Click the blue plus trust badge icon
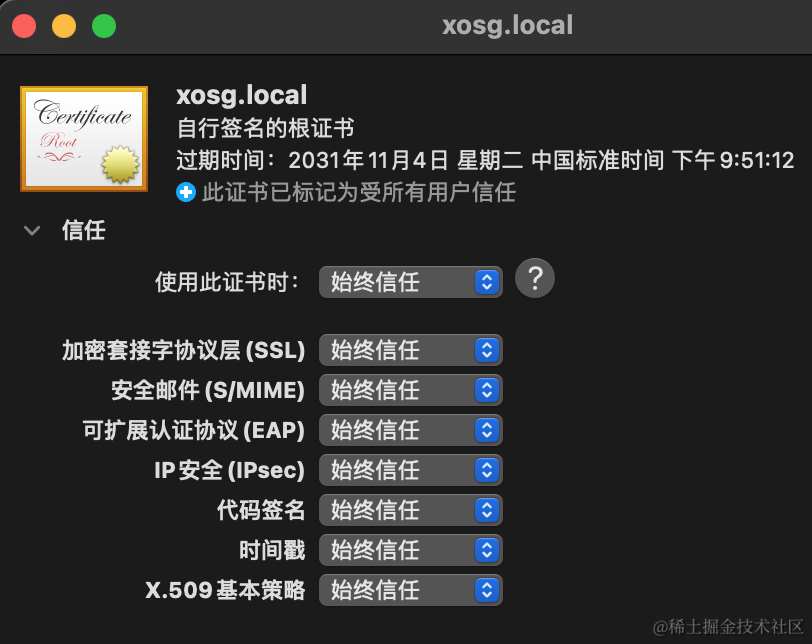Image resolution: width=812 pixels, height=644 pixels. [x=186, y=192]
